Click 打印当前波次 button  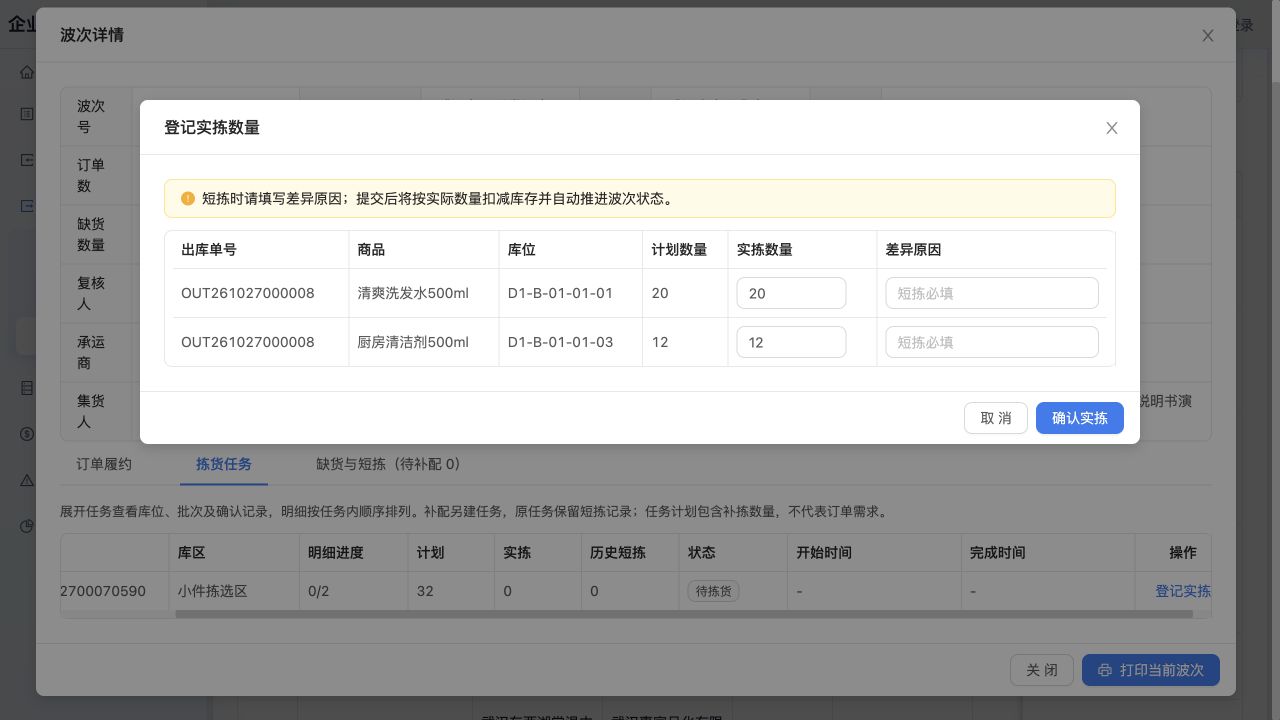(1151, 670)
